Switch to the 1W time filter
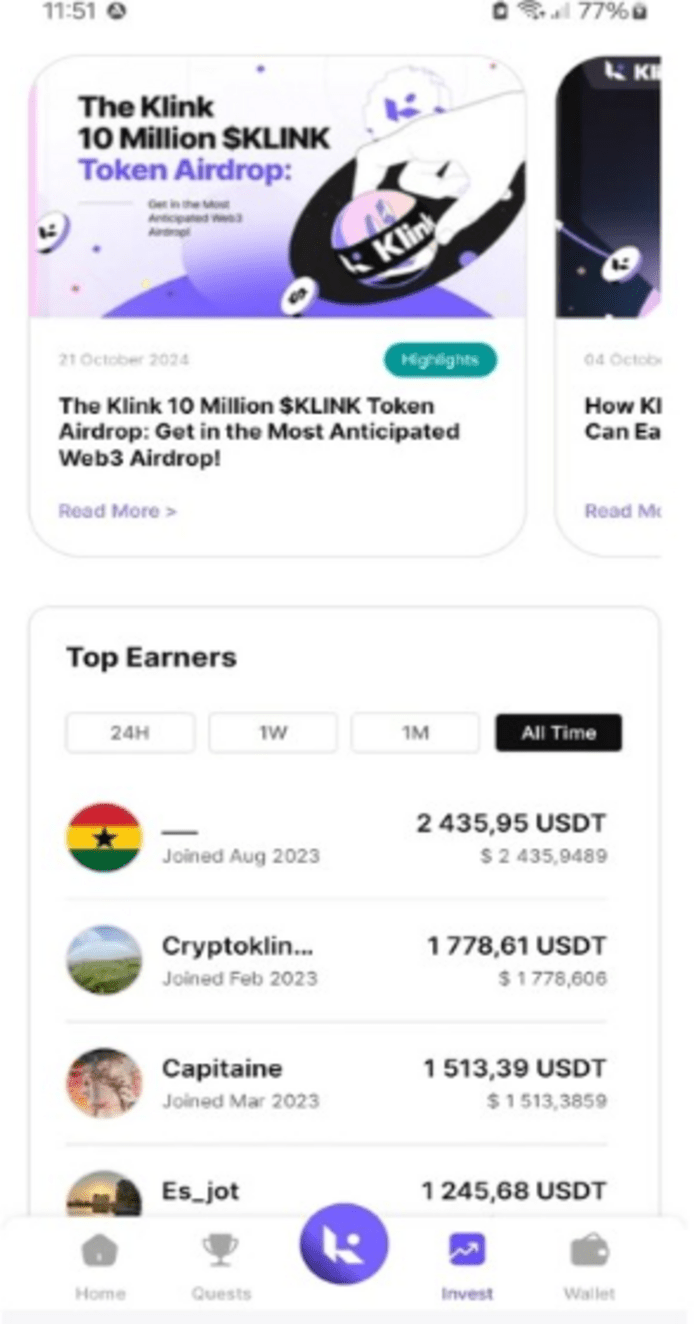Screen dimensions: 700x1324 point(273,733)
